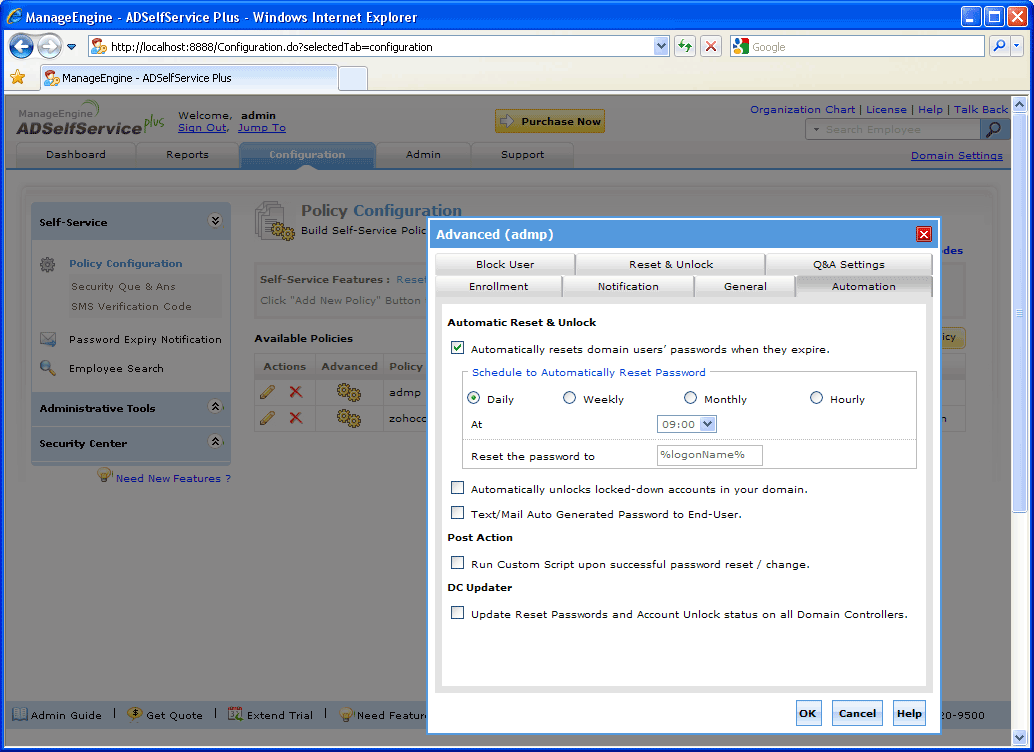Open the Dashboard main tab
Viewport: 1034px width, 752px height.
(x=76, y=154)
